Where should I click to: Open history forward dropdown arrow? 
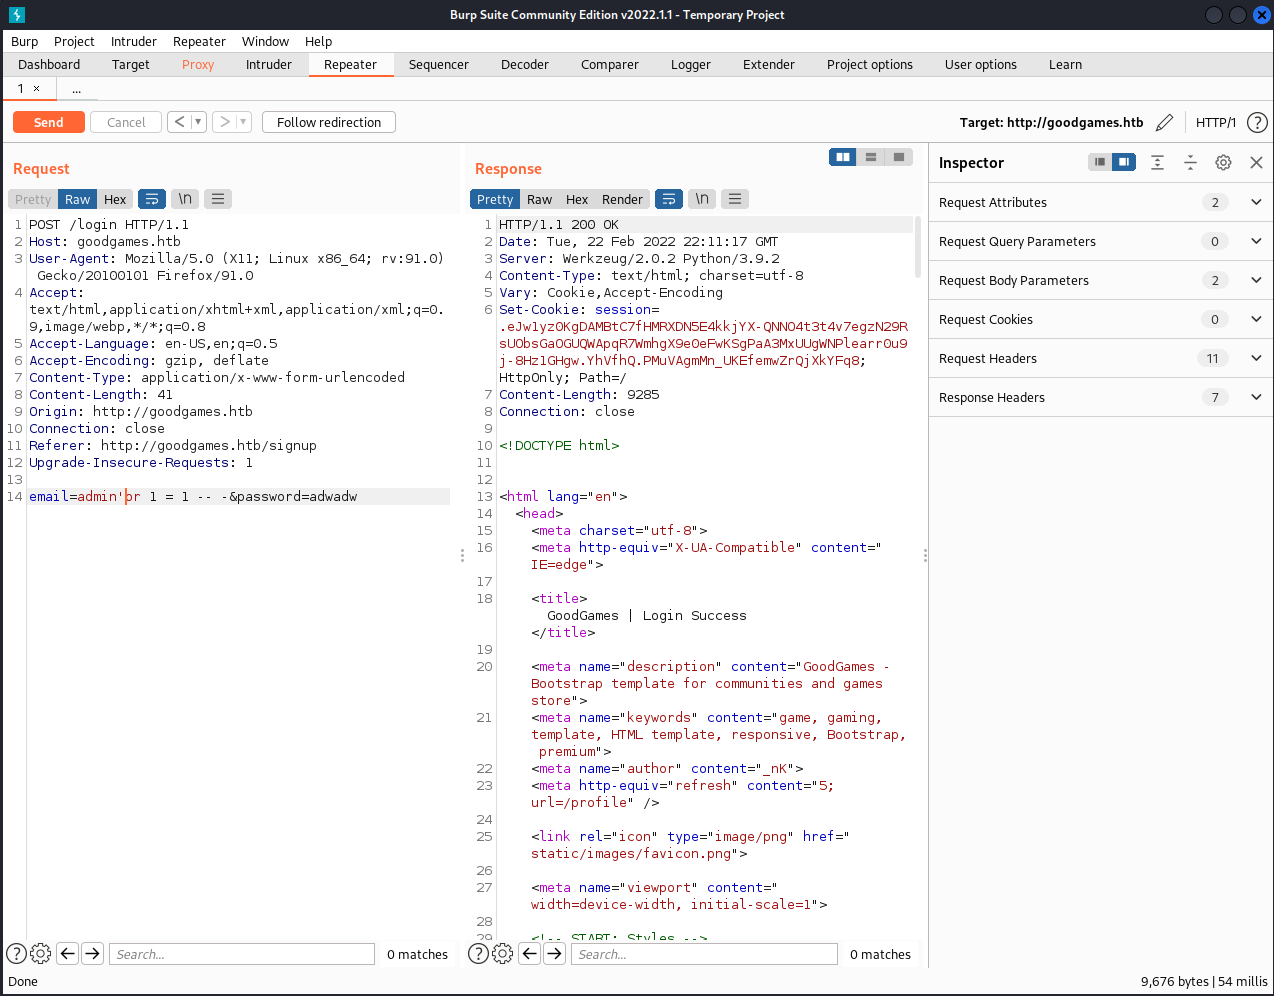(243, 122)
